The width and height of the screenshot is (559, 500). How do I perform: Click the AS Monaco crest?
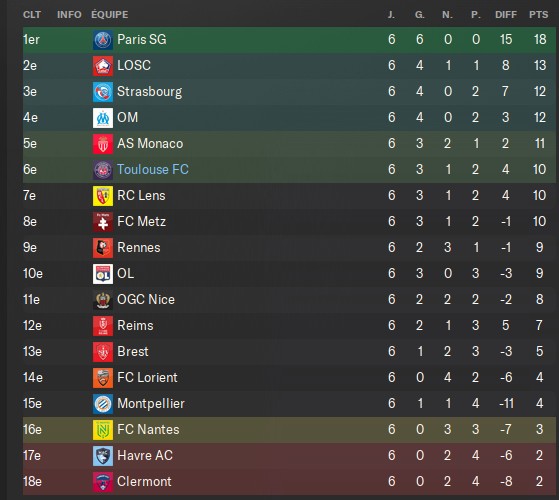click(103, 144)
